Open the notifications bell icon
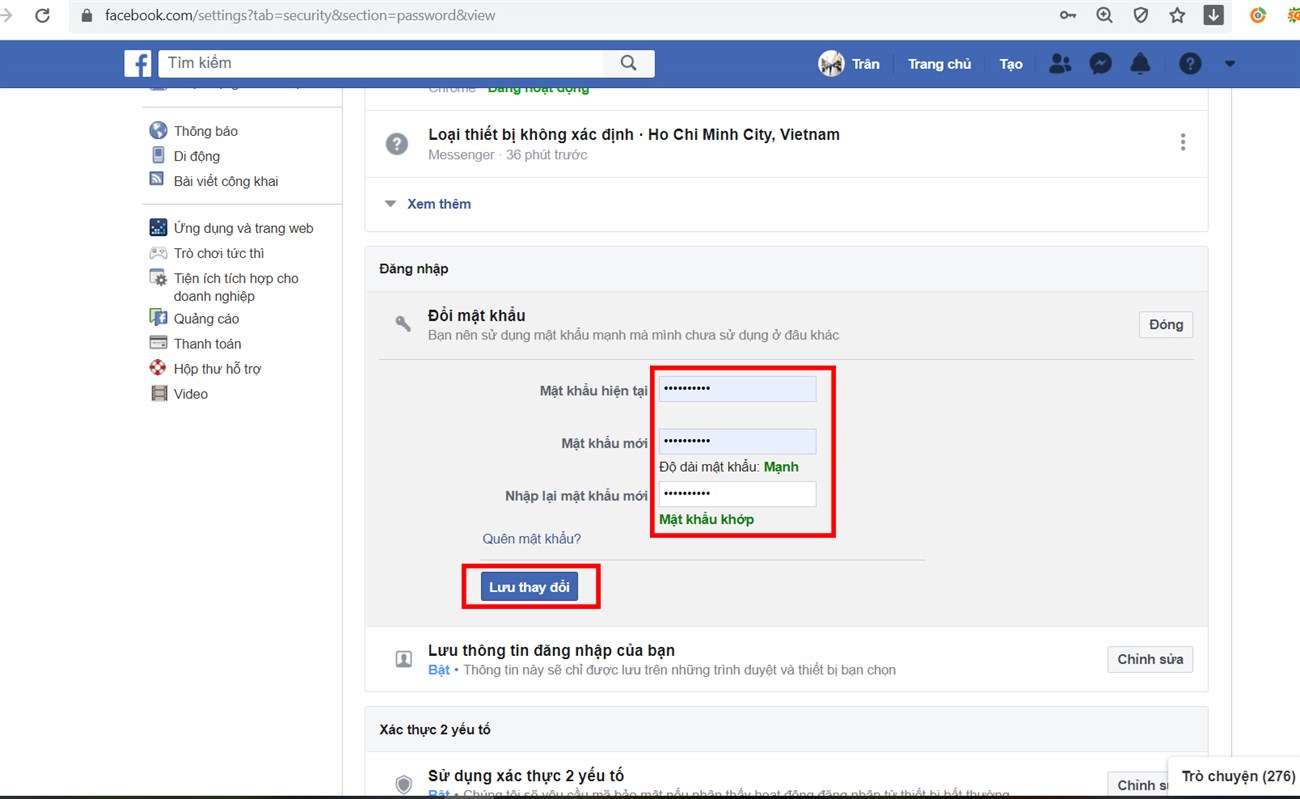This screenshot has width=1300, height=799. [x=1140, y=64]
